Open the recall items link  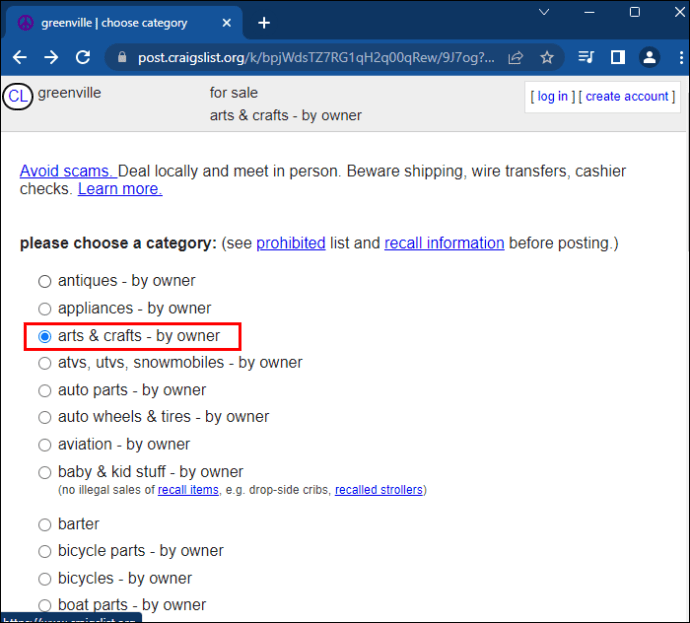pyautogui.click(x=188, y=490)
